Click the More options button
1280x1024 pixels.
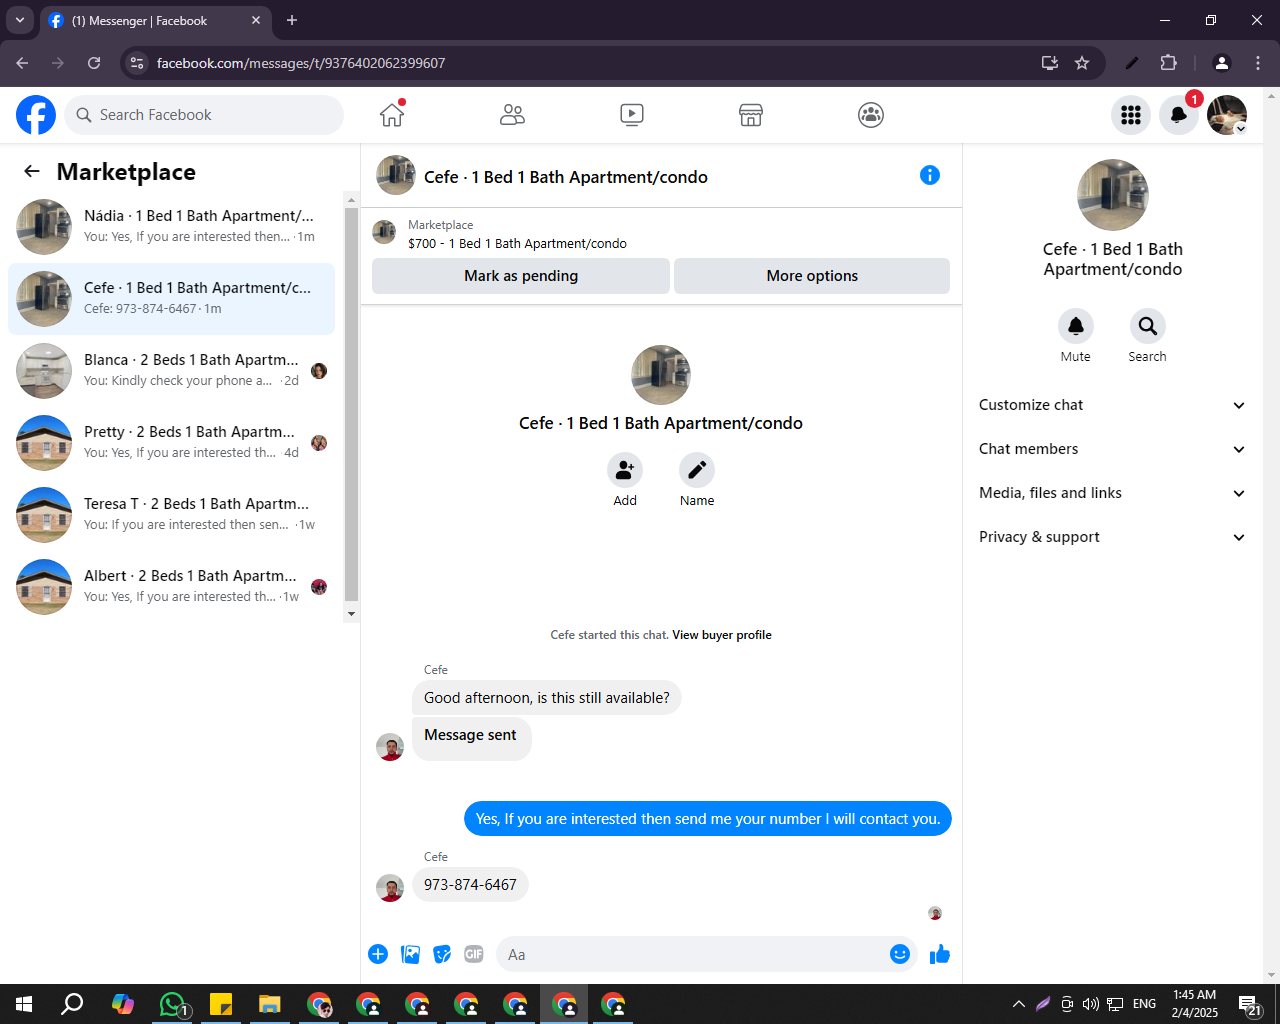click(x=812, y=276)
